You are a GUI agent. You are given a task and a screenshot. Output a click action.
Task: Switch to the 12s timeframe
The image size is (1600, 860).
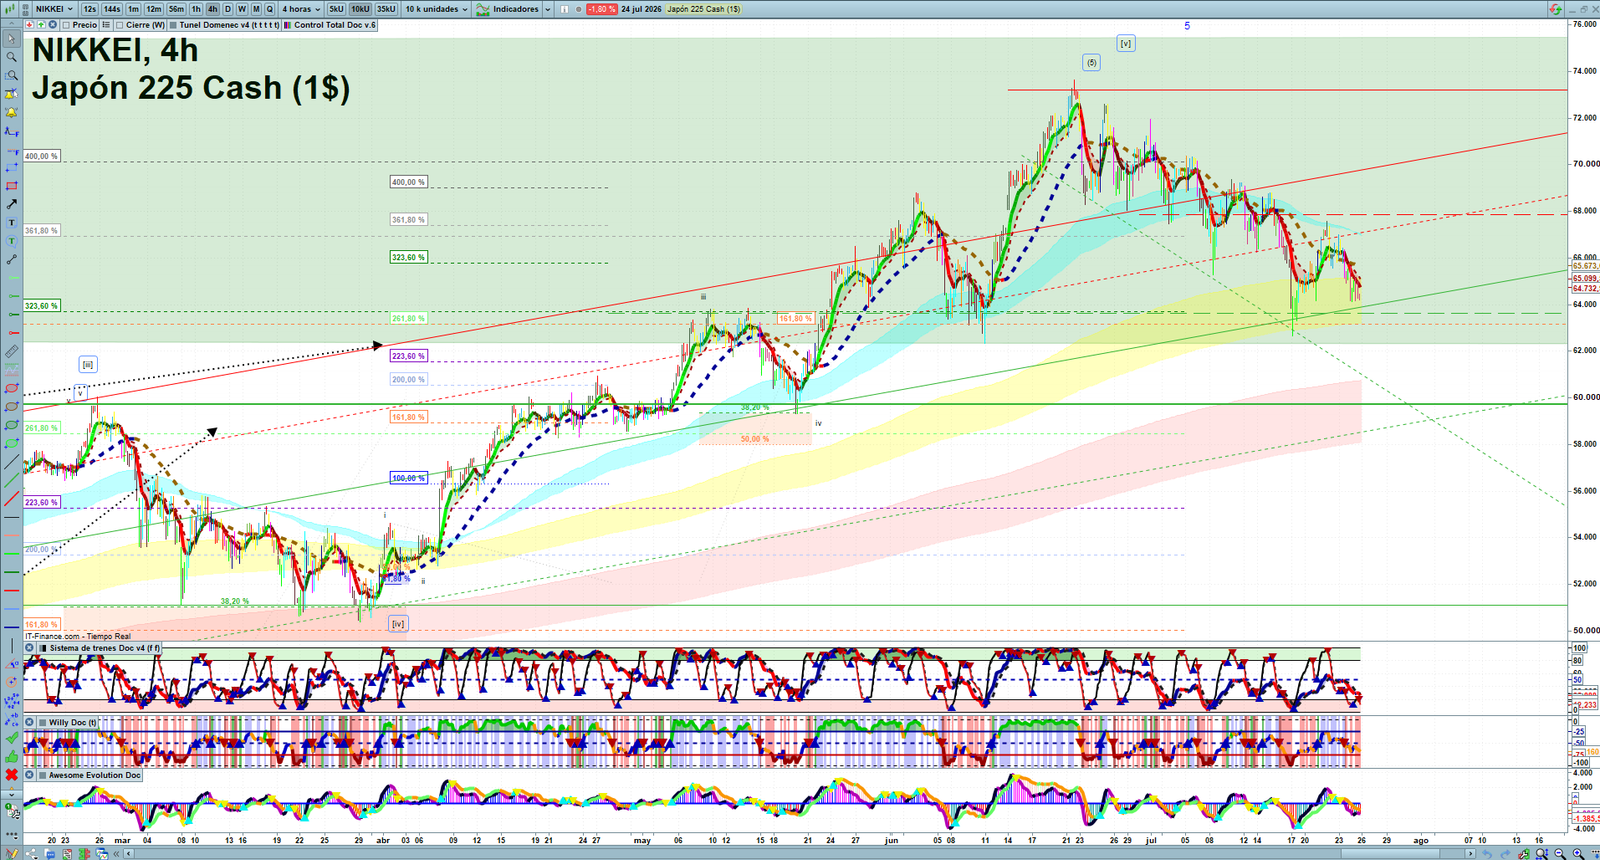pyautogui.click(x=90, y=9)
